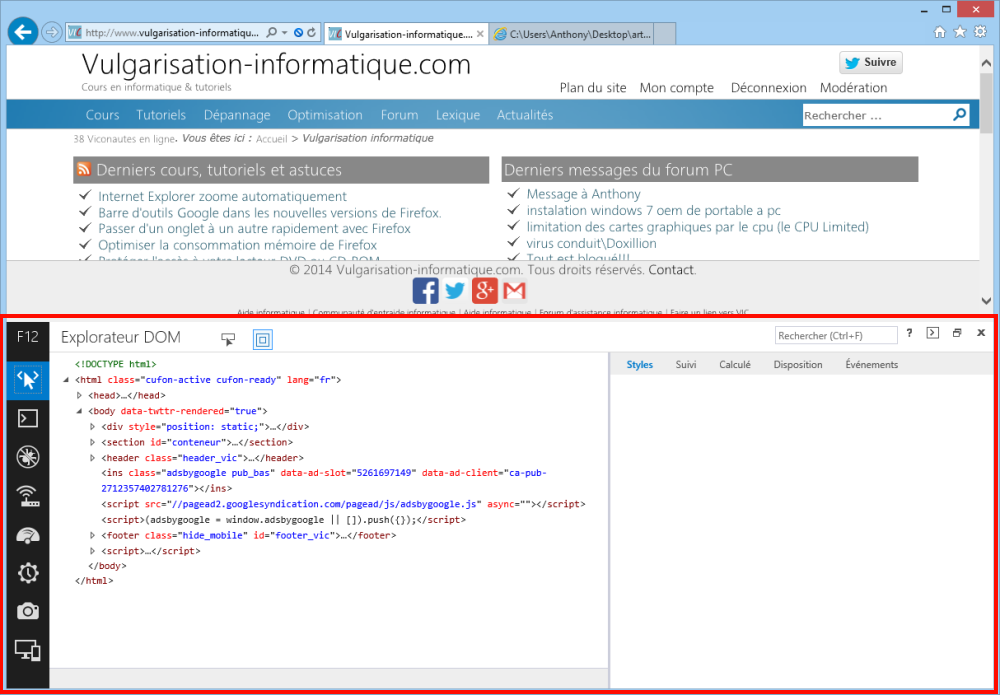Click the Déconnexion link
The image size is (1000, 695).
(768, 88)
